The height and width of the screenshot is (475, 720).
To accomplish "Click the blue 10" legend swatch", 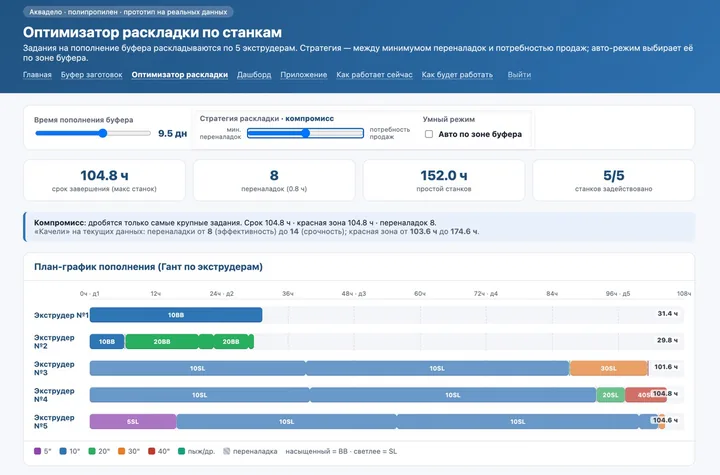I will 63,451.
